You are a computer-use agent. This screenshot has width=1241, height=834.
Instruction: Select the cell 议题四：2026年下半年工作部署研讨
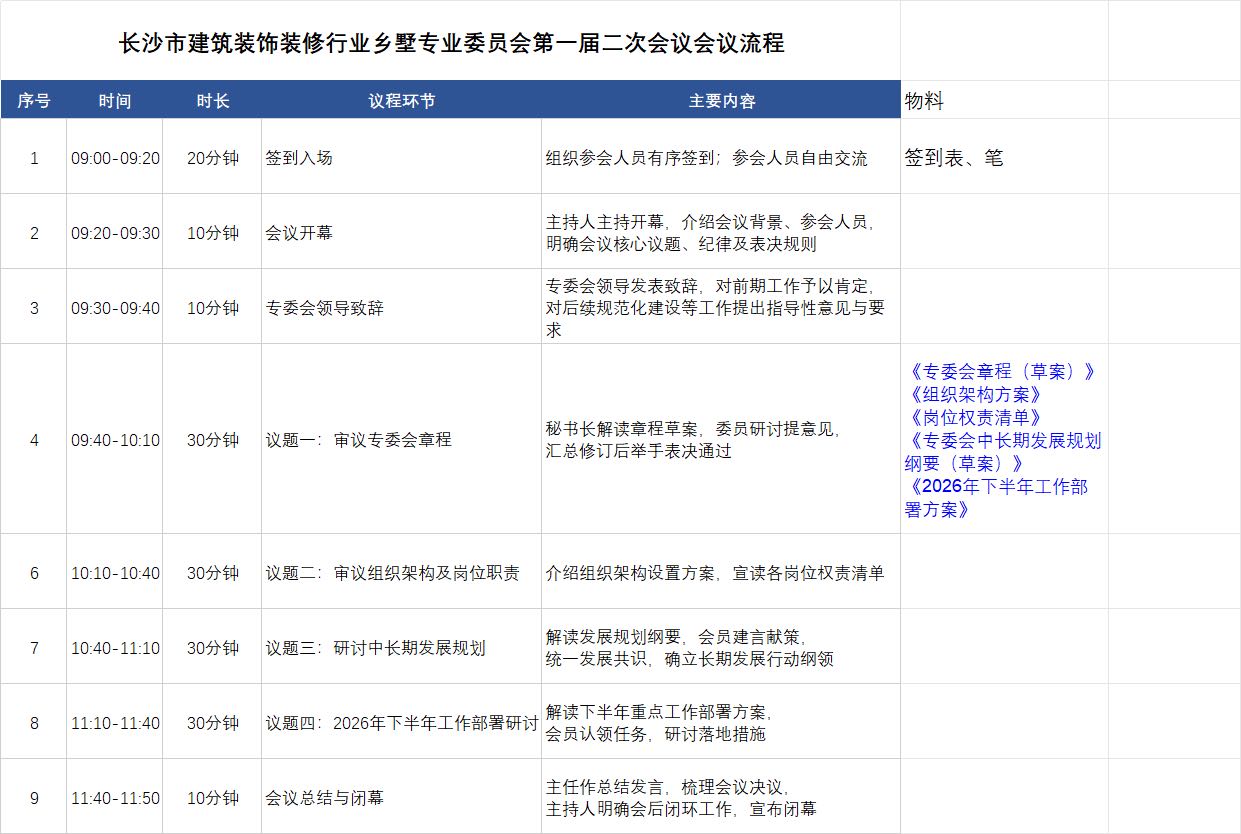point(401,722)
